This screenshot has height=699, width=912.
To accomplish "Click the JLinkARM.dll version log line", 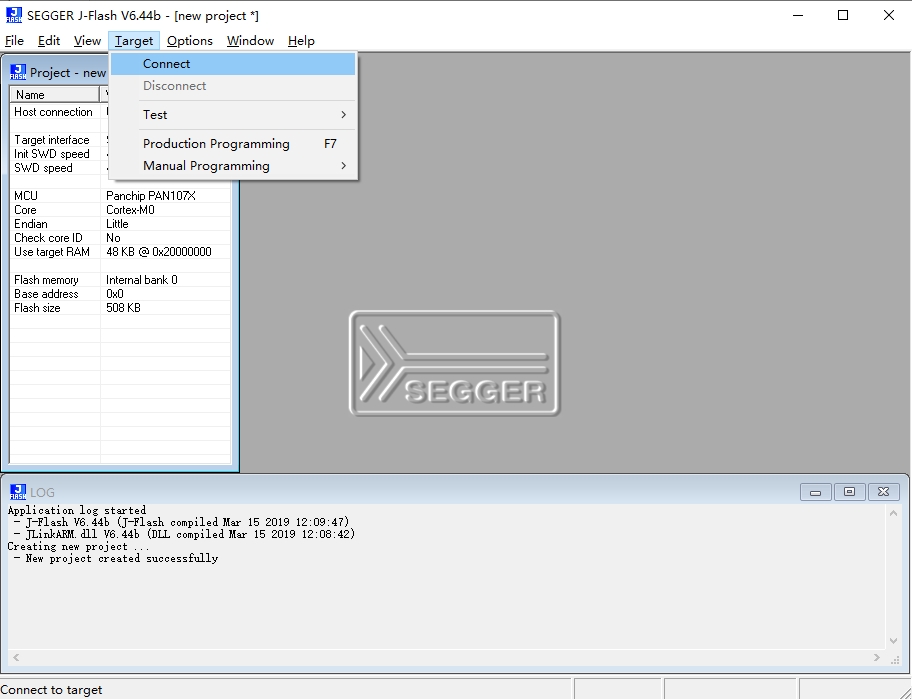I will [184, 534].
